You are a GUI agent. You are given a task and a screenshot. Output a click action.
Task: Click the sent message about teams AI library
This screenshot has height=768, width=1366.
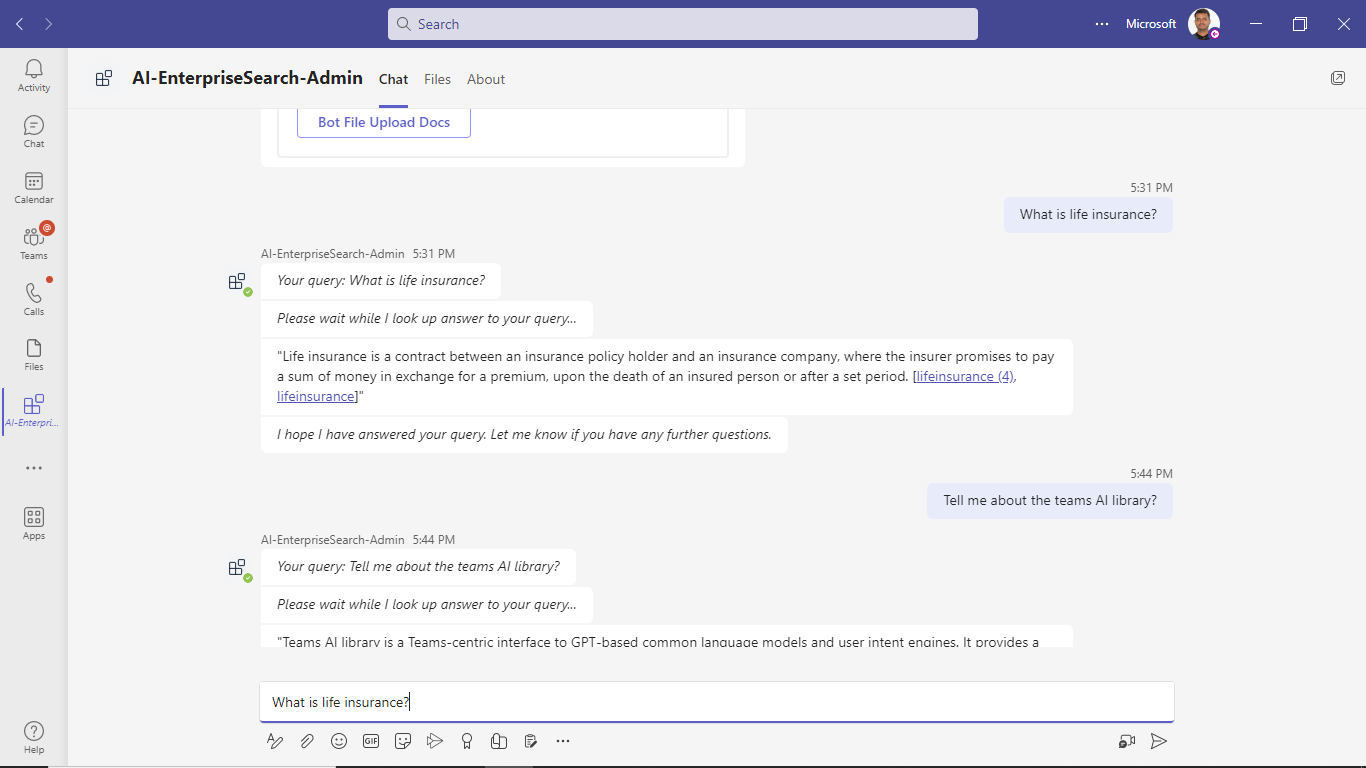(1050, 500)
